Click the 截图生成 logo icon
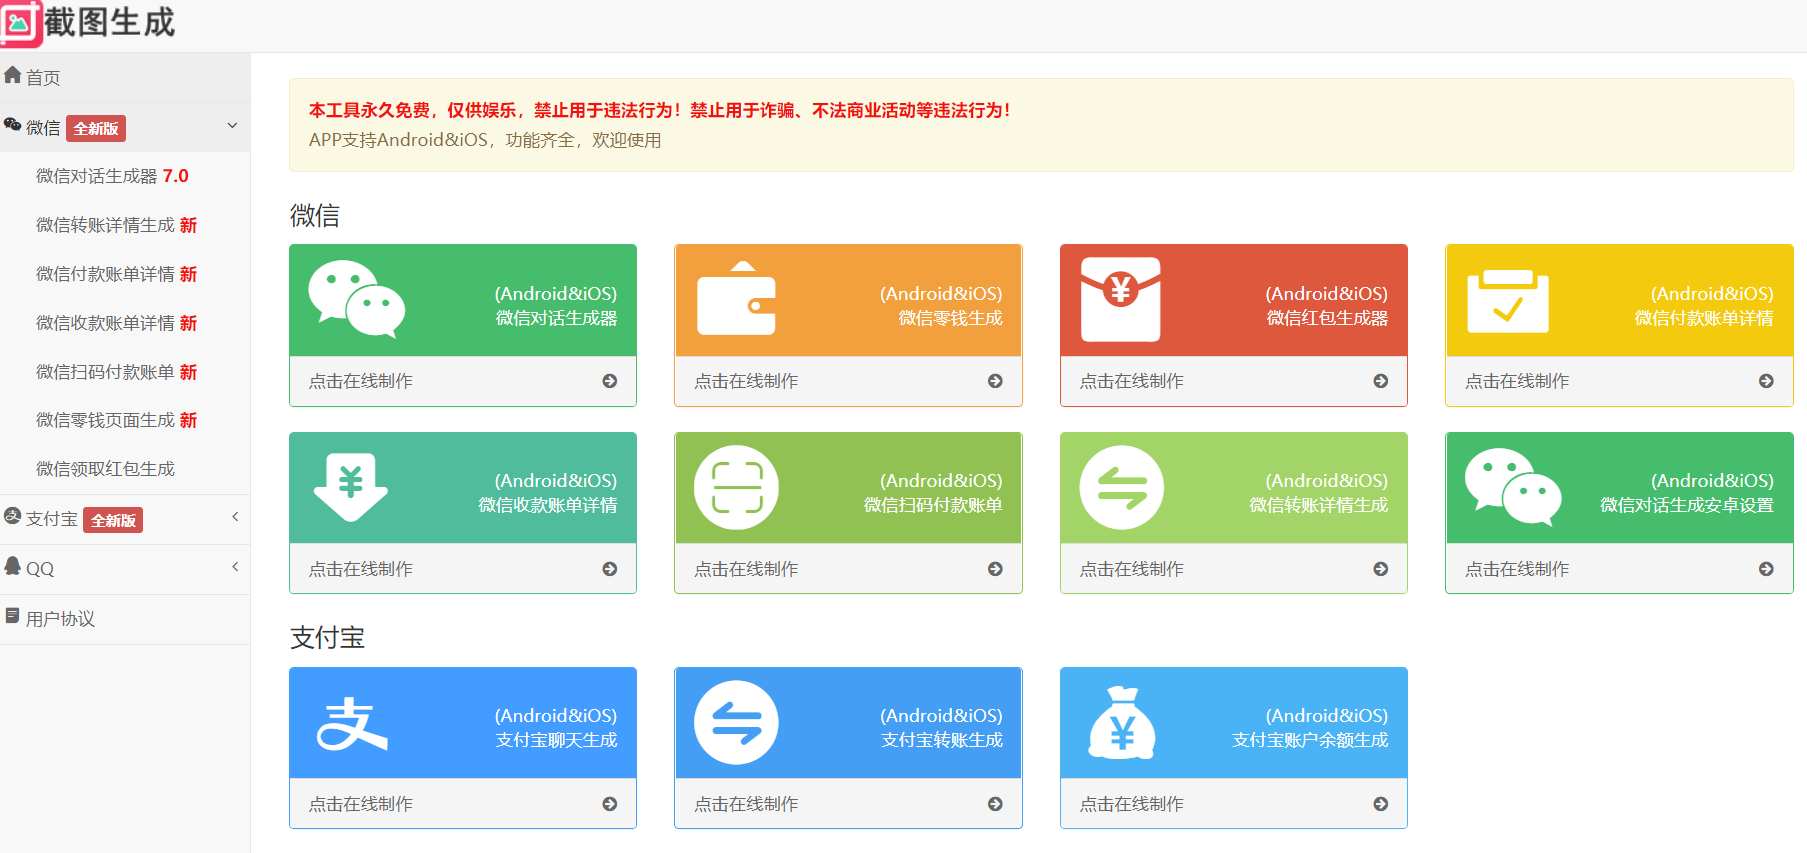The image size is (1807, 853). coord(21,23)
